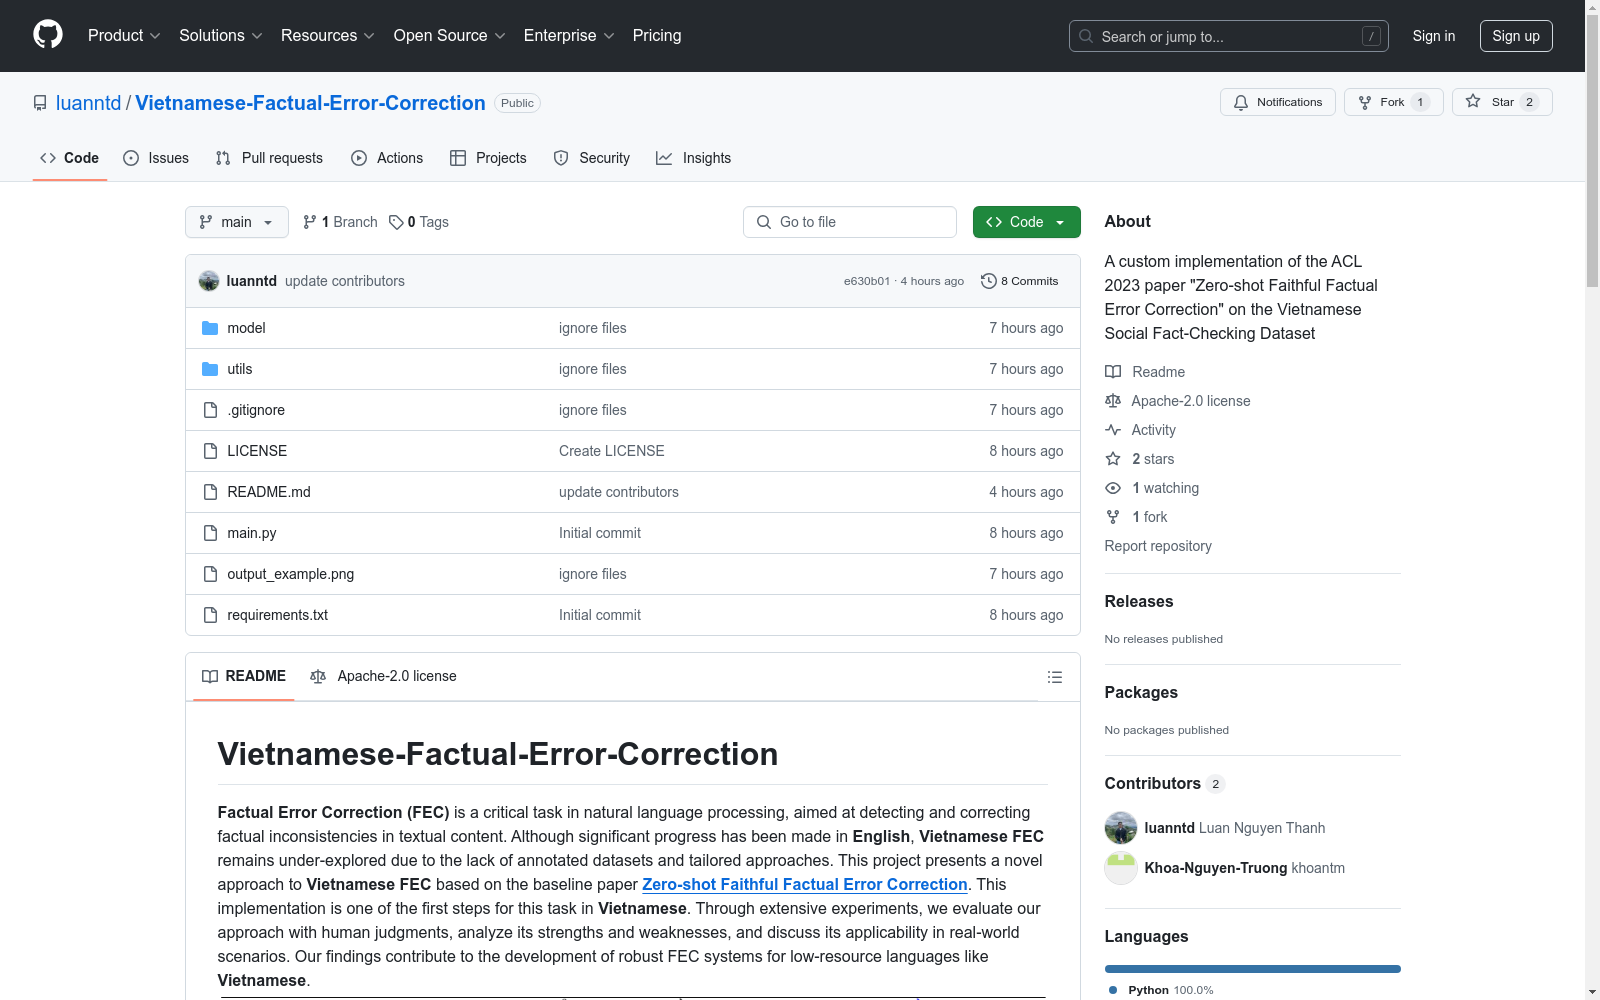Click luanntd avatar in commit row
The image size is (1600, 1000).
[209, 281]
